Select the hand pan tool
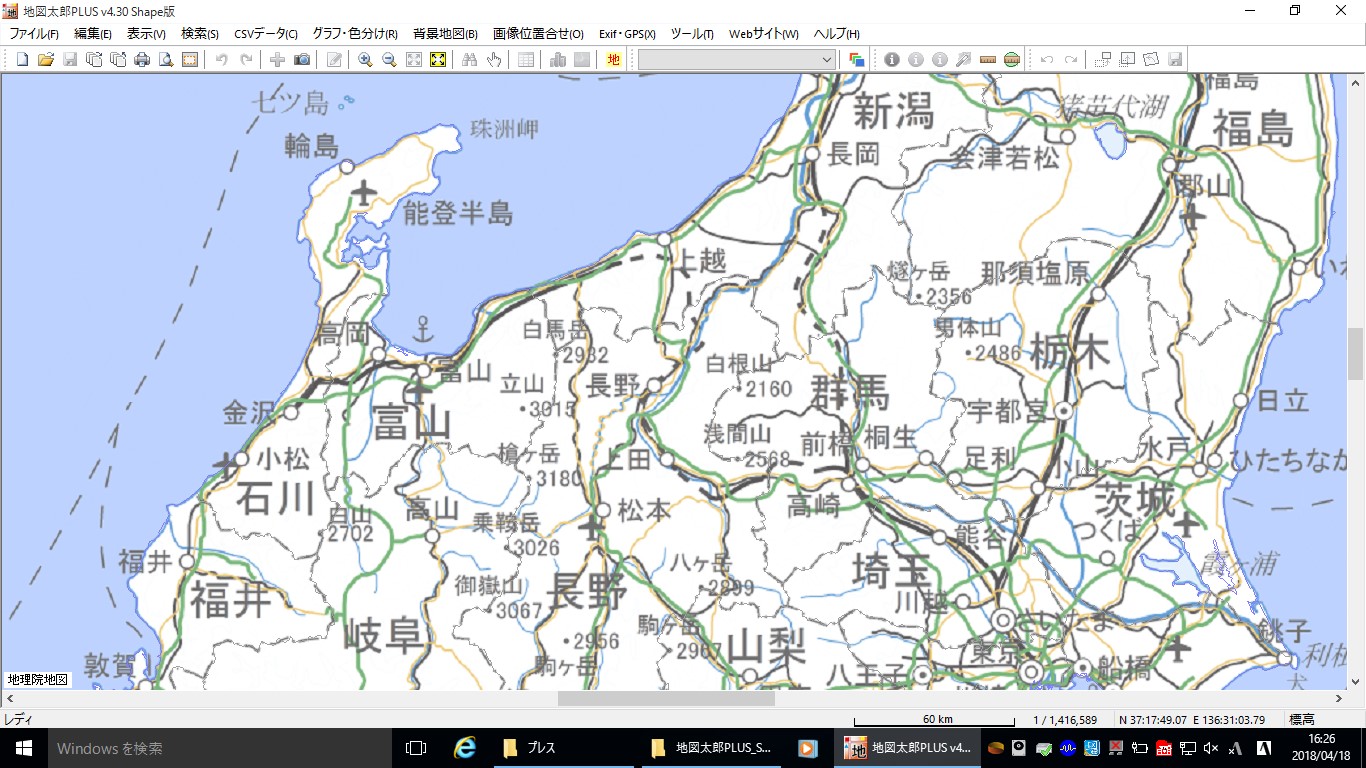 click(494, 60)
